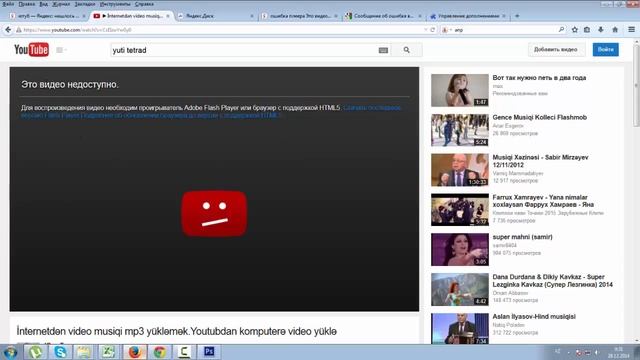
Task: Open the 'Справка' menu
Action: coord(144,4)
